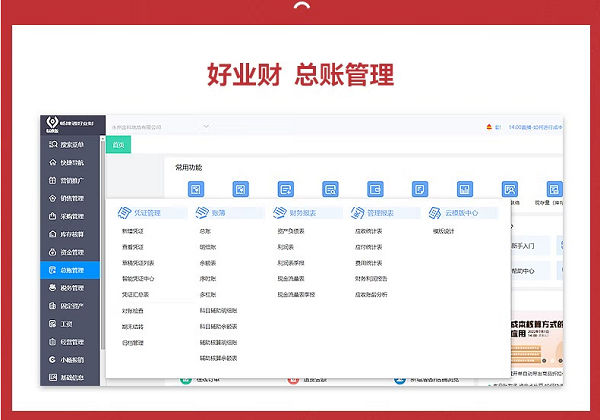The width and height of the screenshot is (600, 420).
Task: Select highlighted 总账管理 sidebar item
Action: click(x=70, y=270)
